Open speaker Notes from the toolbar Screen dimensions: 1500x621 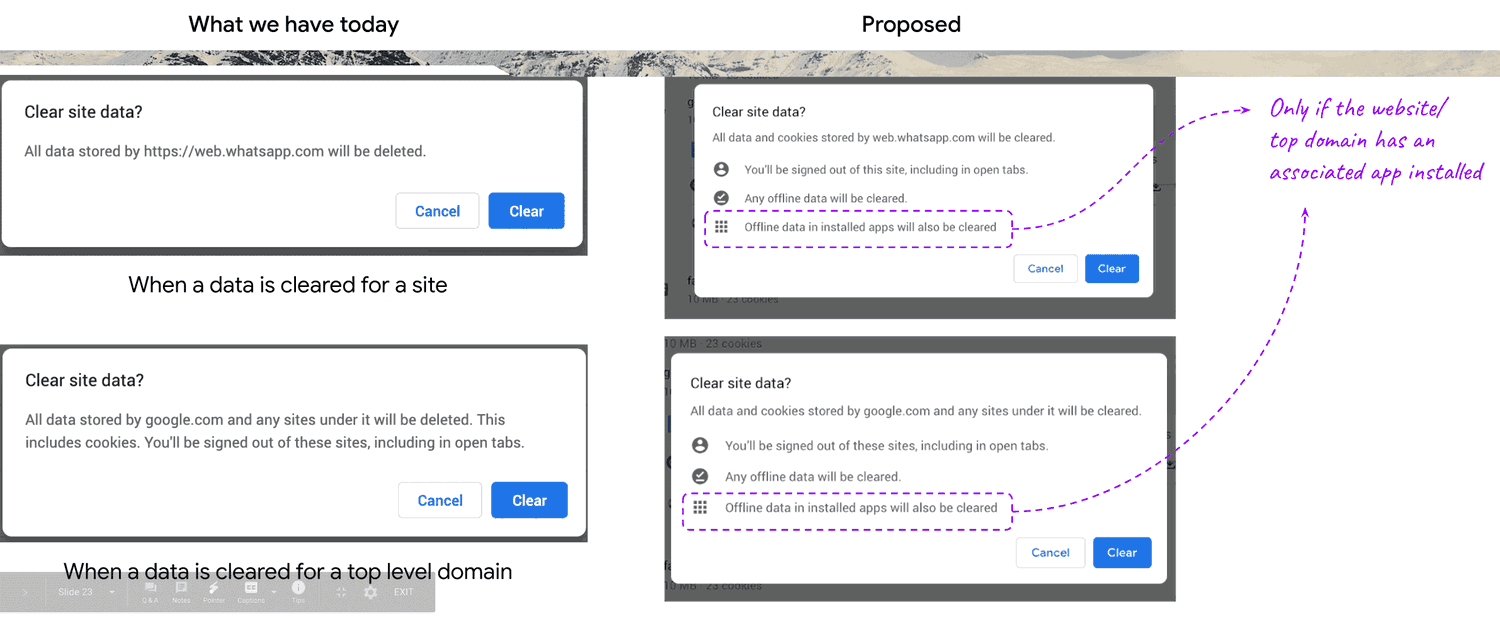tap(181, 591)
